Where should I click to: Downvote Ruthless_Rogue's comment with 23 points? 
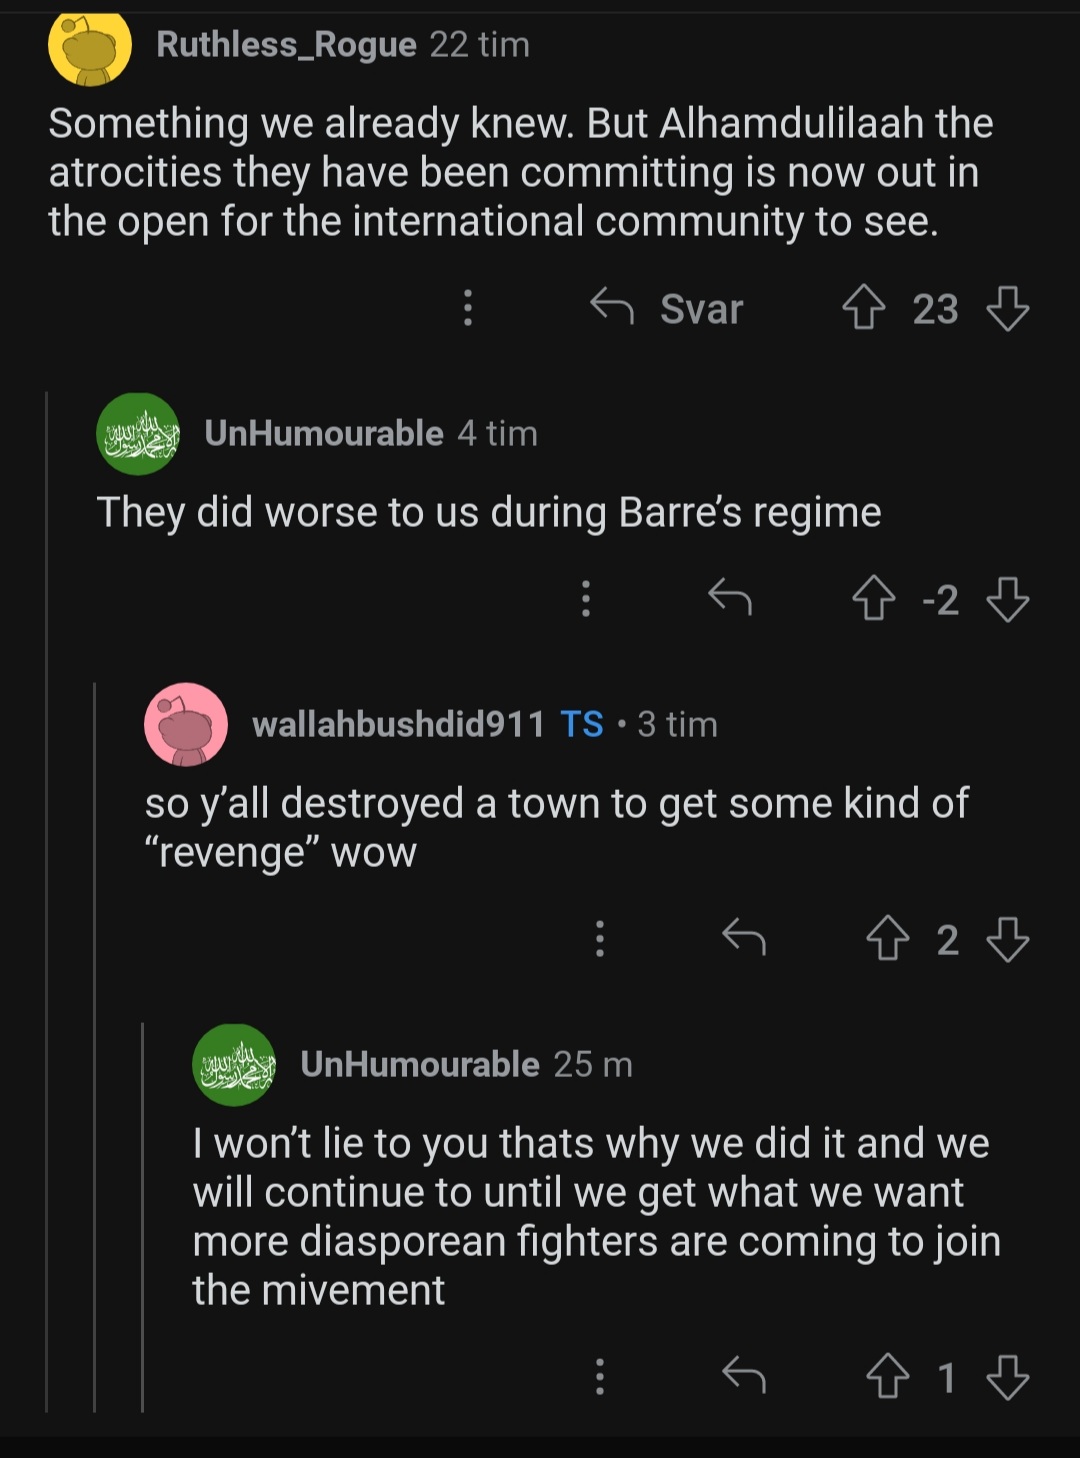pyautogui.click(x=1007, y=308)
